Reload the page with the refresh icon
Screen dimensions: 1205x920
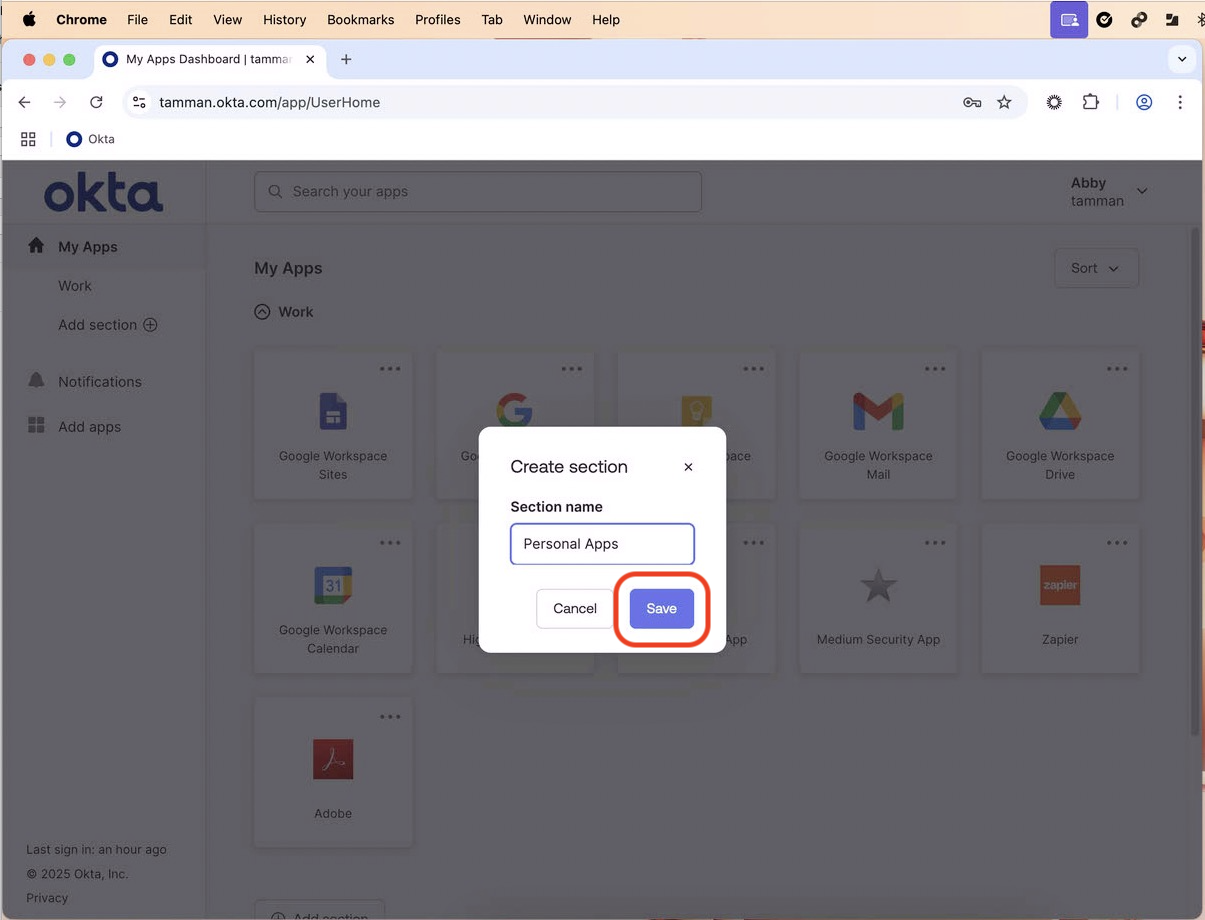96,102
